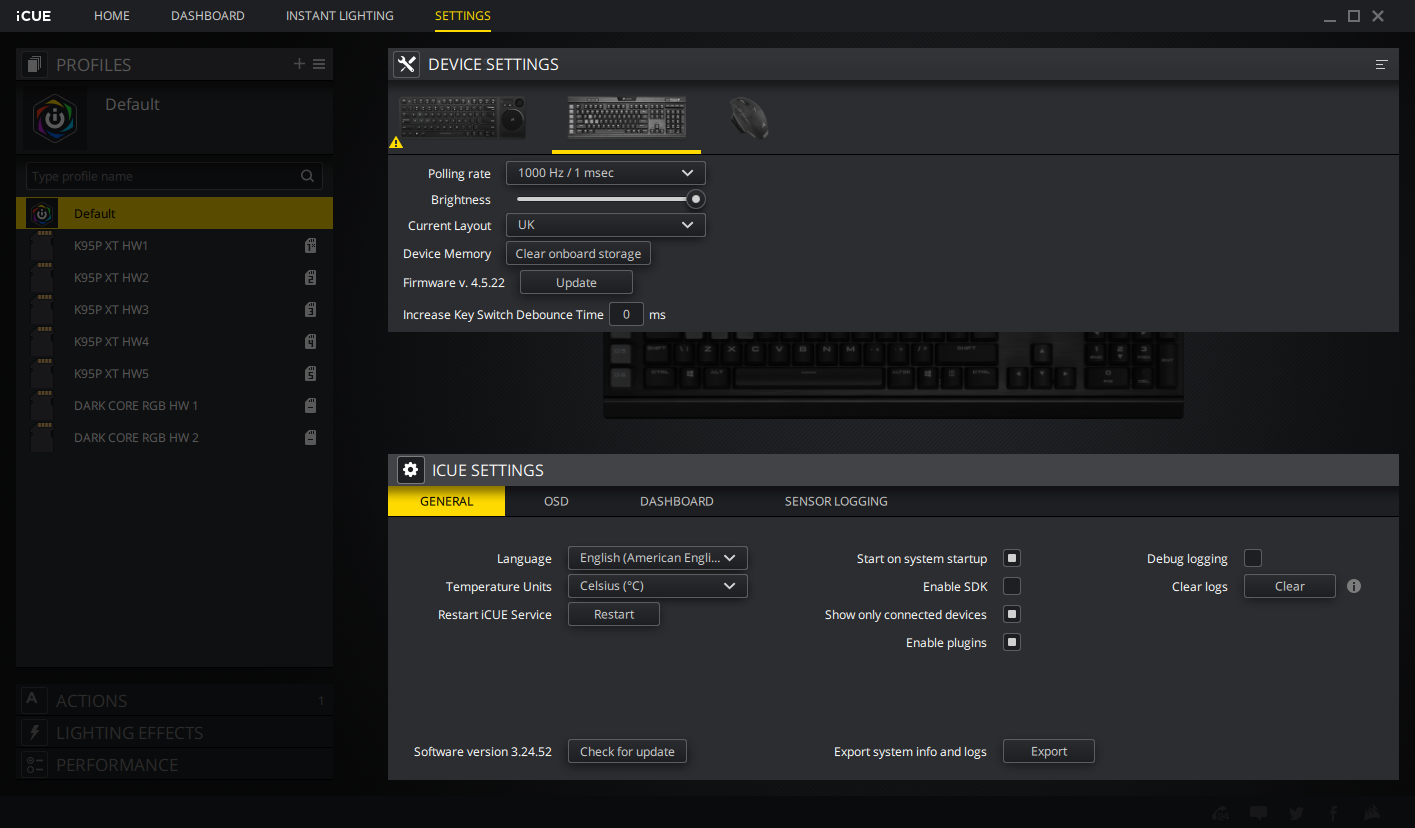Click the Clear onboard storage button
Viewport: 1415px width, 828px height.
pyautogui.click(x=578, y=254)
